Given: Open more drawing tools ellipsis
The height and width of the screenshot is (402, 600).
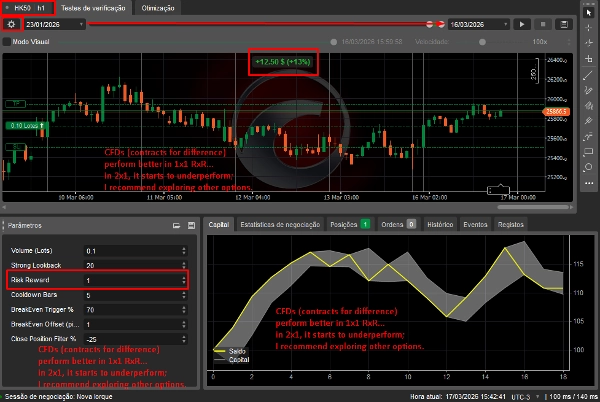Looking at the screenshot, I should (589, 184).
